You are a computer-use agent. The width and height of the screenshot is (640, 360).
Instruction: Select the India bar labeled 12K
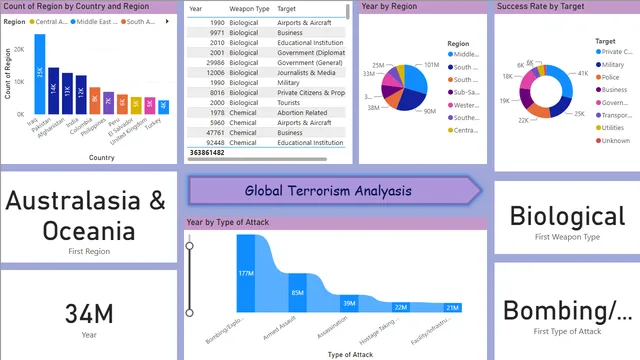(81, 95)
